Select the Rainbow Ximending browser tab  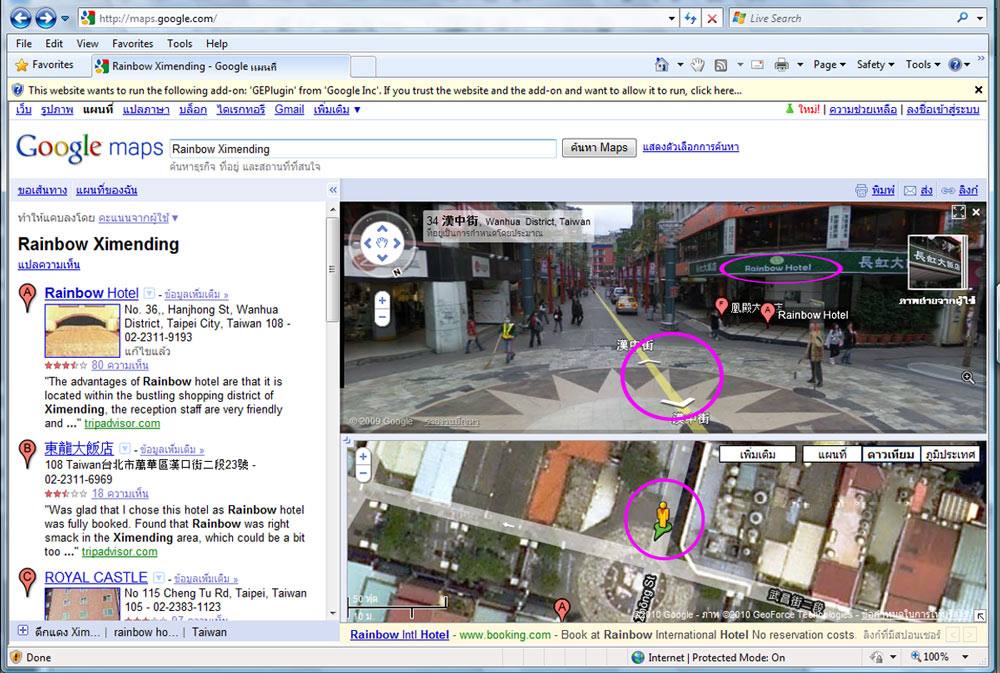220,66
